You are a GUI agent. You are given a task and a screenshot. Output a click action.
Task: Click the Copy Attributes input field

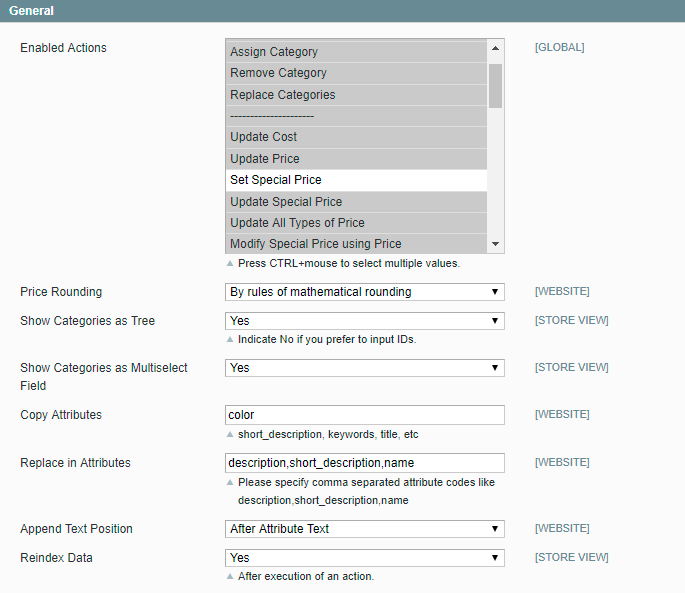click(364, 415)
